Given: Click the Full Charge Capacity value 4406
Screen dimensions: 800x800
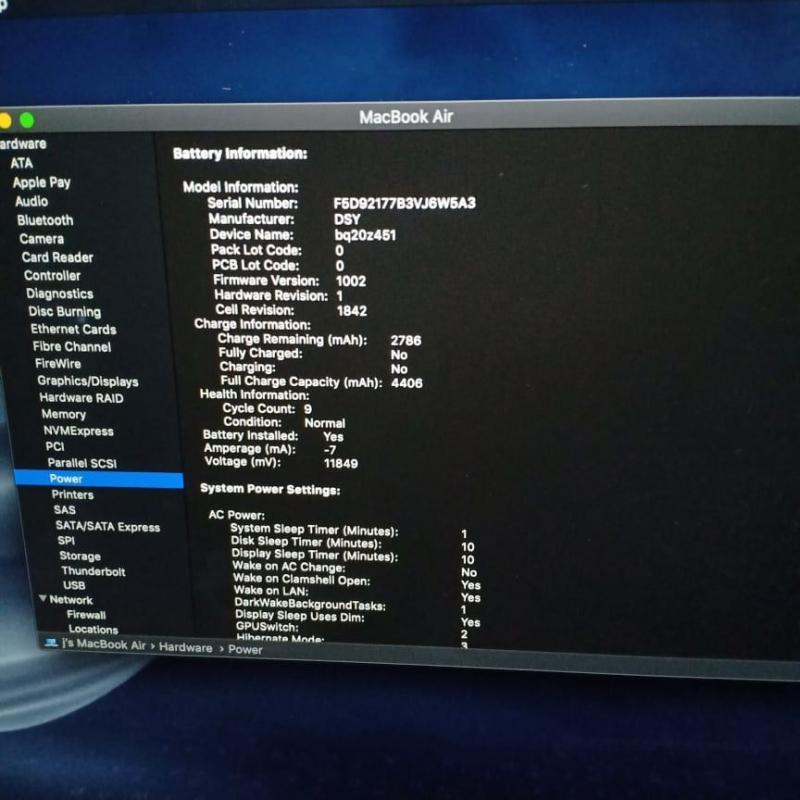Looking at the screenshot, I should [x=407, y=383].
